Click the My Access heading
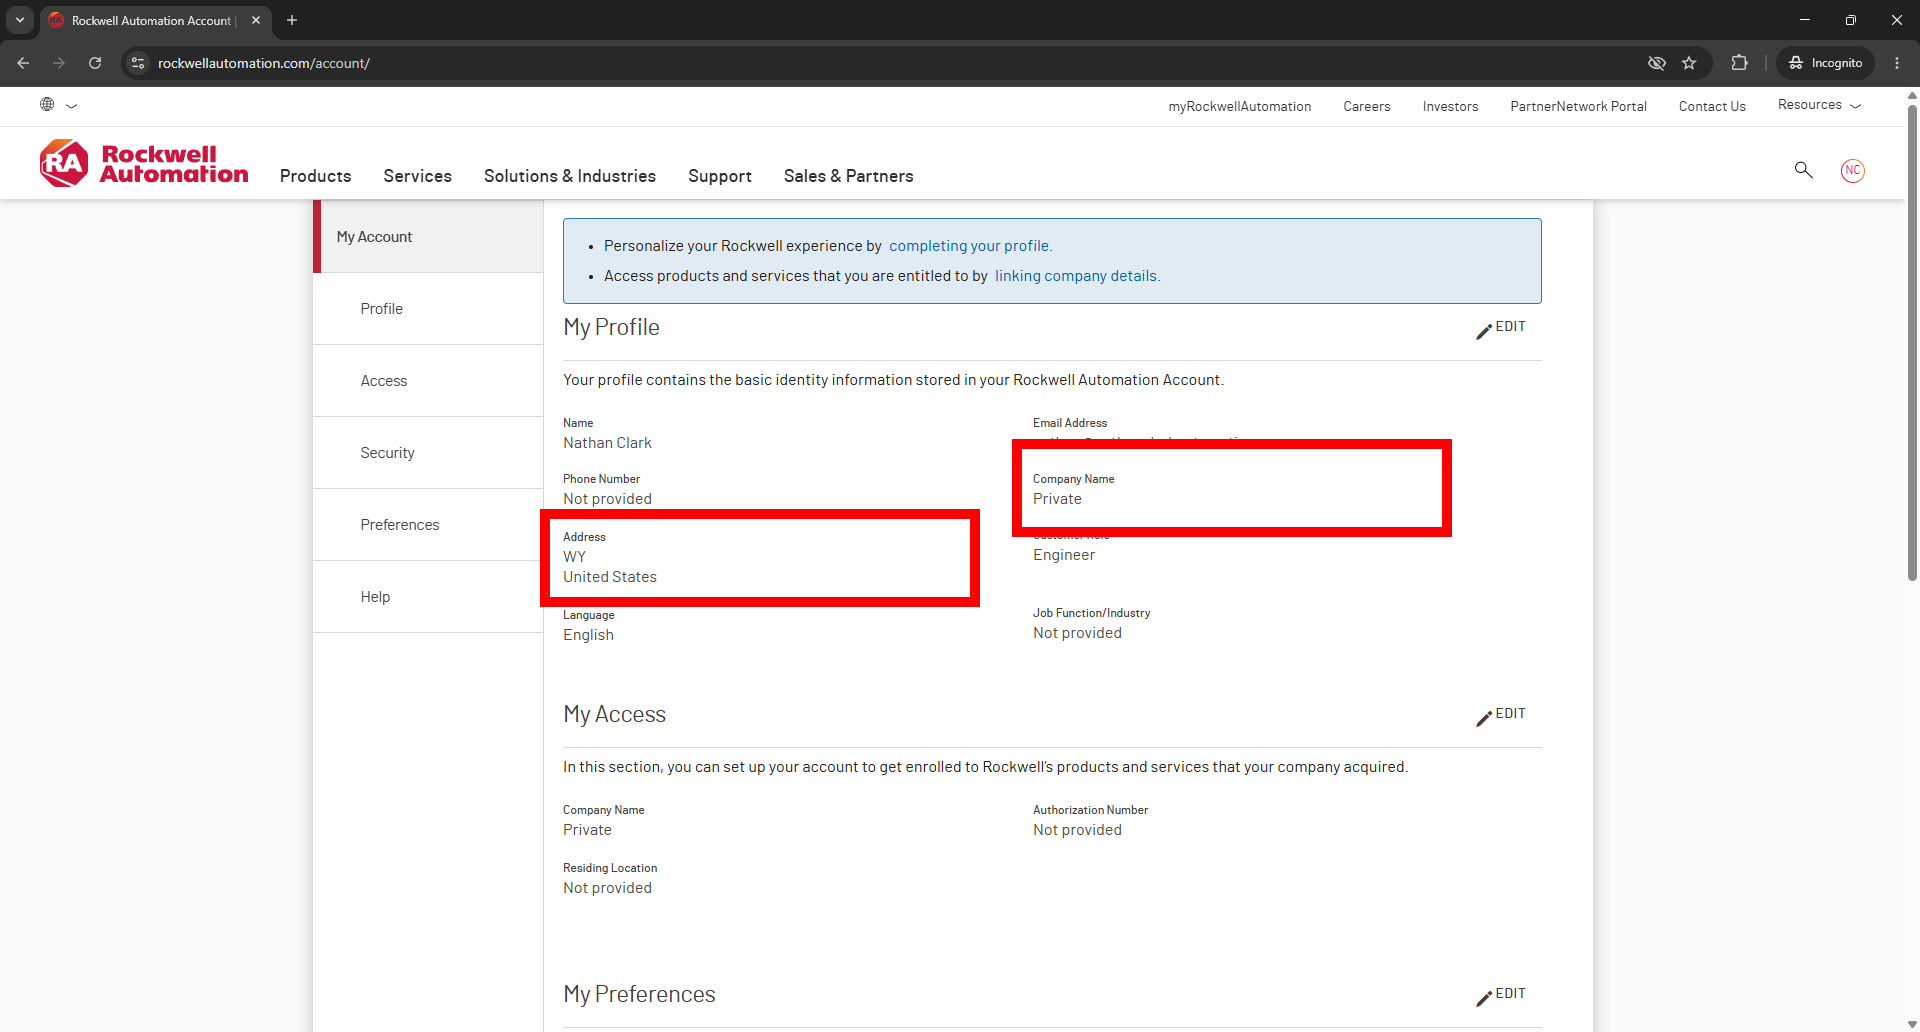 click(x=614, y=714)
